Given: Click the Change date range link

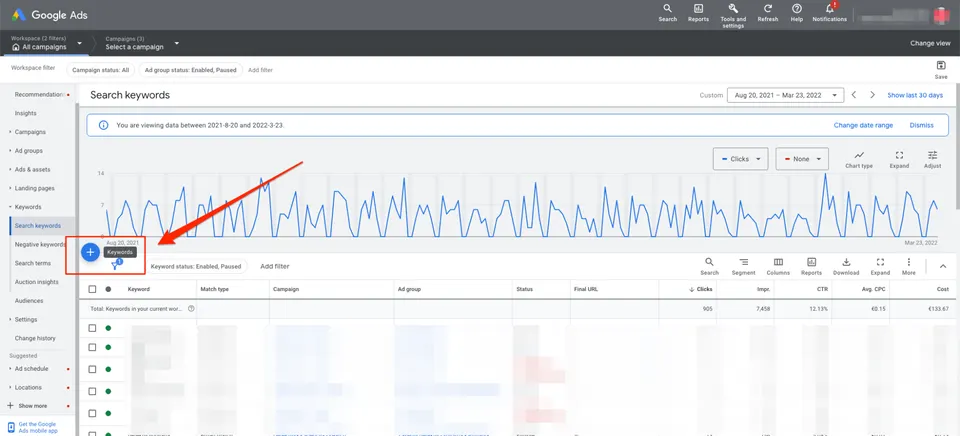Looking at the screenshot, I should point(863,125).
